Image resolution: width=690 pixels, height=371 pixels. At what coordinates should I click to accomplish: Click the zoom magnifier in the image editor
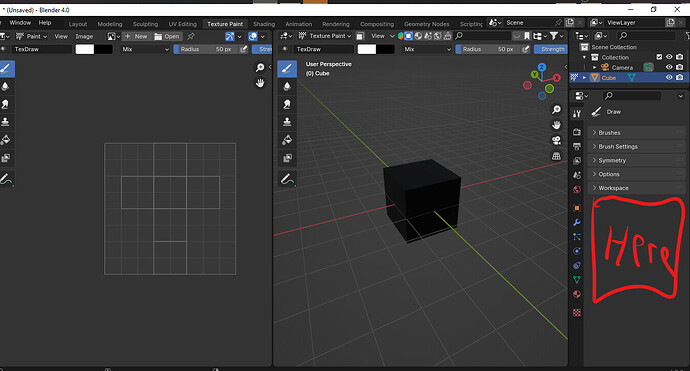(x=260, y=67)
